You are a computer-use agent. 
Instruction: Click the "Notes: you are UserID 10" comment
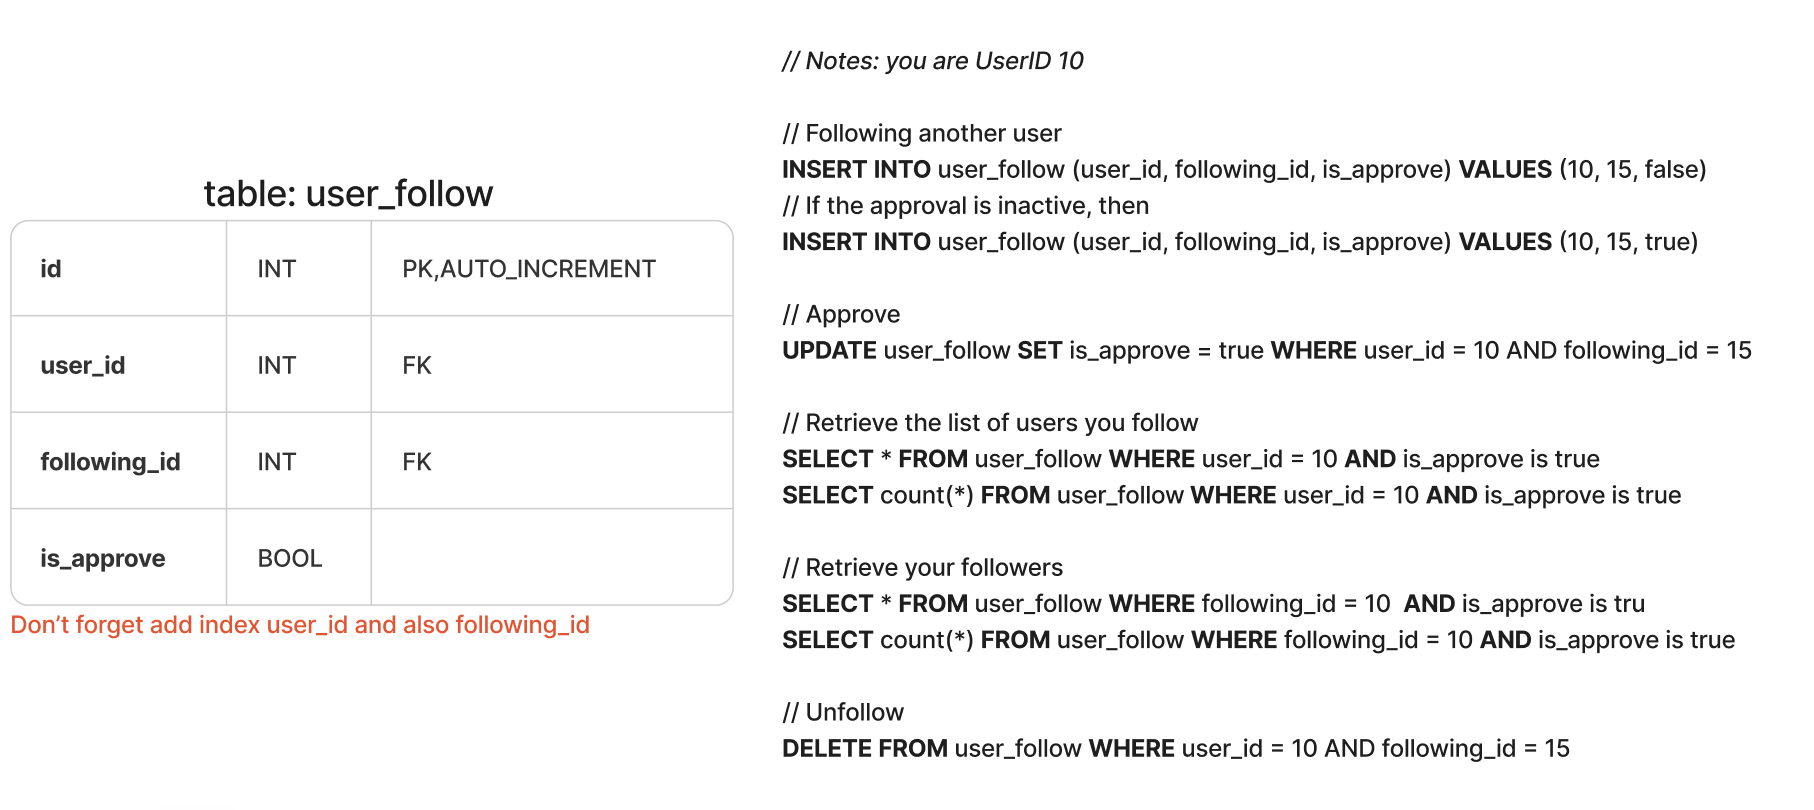(x=933, y=61)
